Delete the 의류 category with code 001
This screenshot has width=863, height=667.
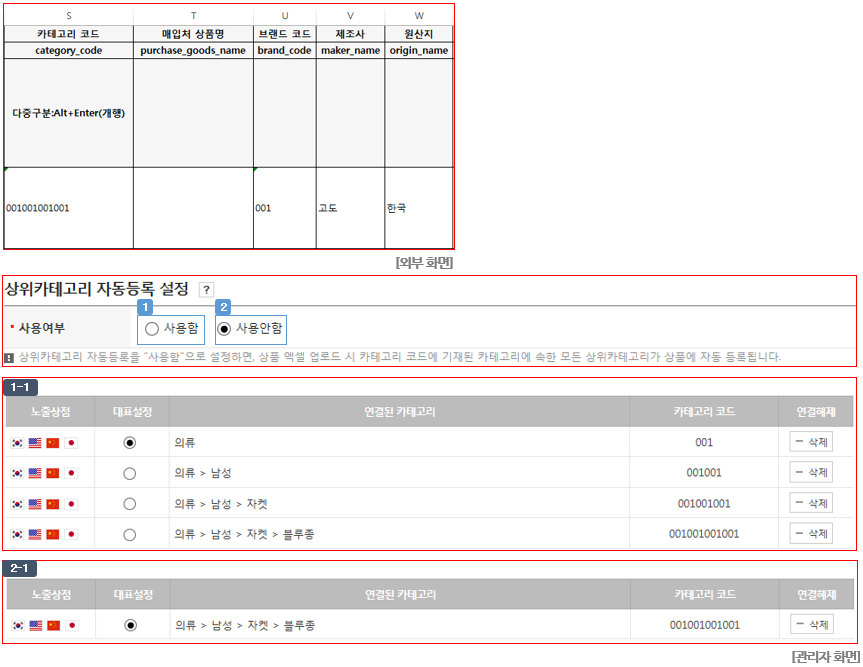(x=811, y=442)
